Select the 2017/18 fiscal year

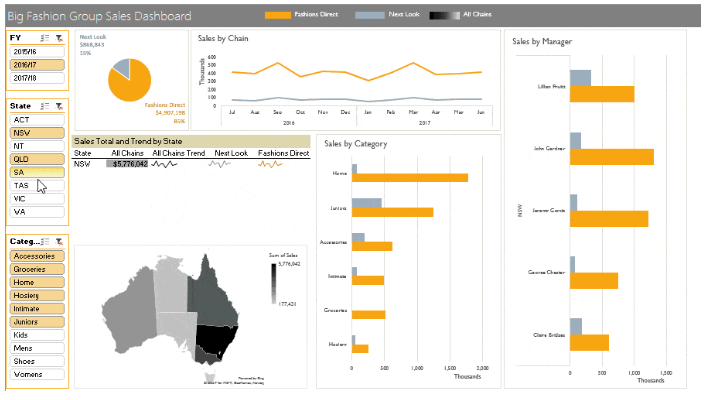pos(37,78)
